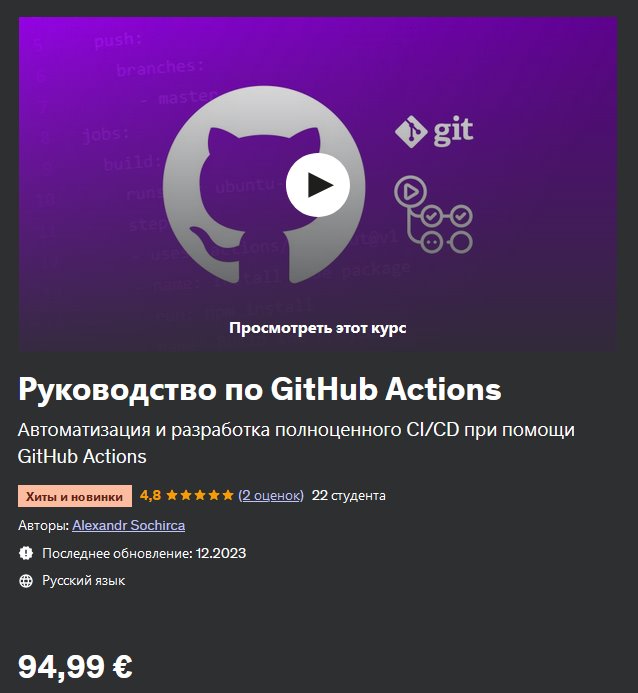Click the Хиты и новинки badge
638x693 pixels.
75,496
